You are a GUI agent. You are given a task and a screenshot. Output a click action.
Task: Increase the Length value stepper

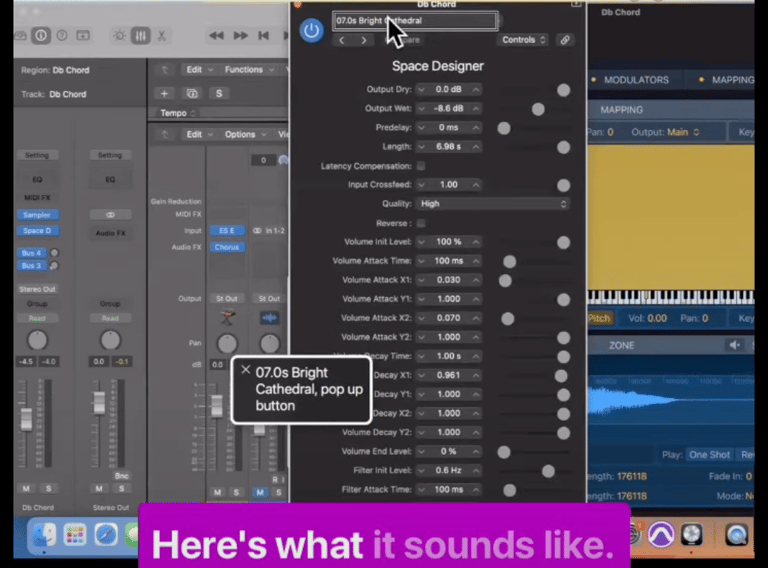476,147
